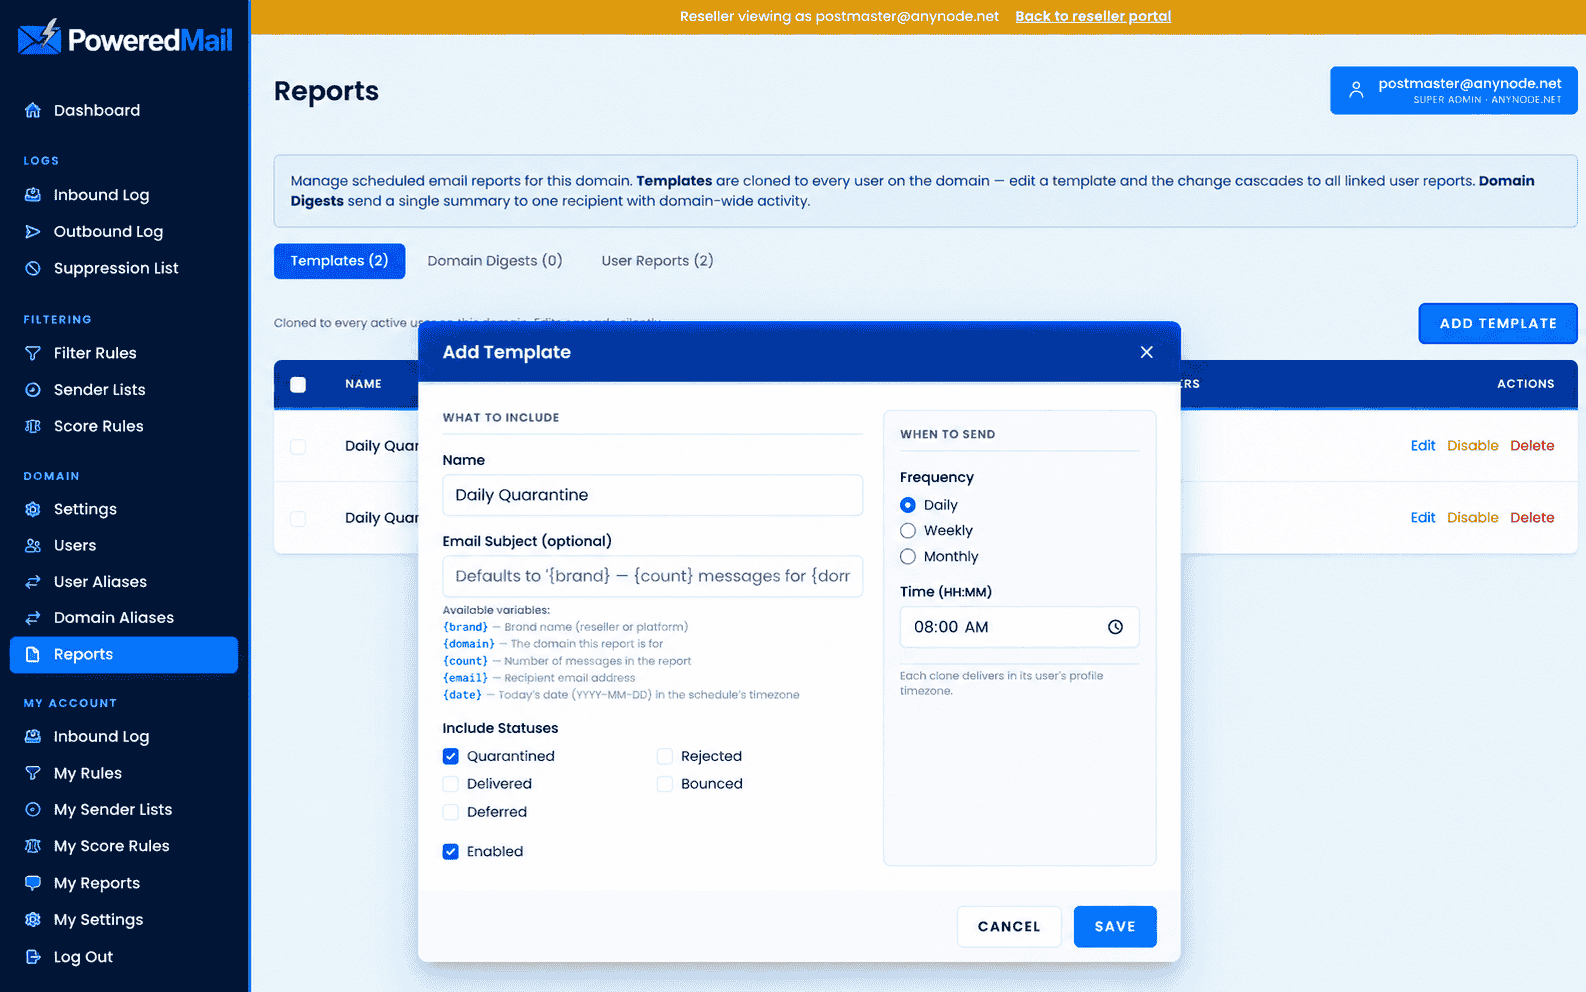Viewport: 1586px width, 992px height.
Task: Click the Score Rules scale icon
Action: (x=33, y=426)
